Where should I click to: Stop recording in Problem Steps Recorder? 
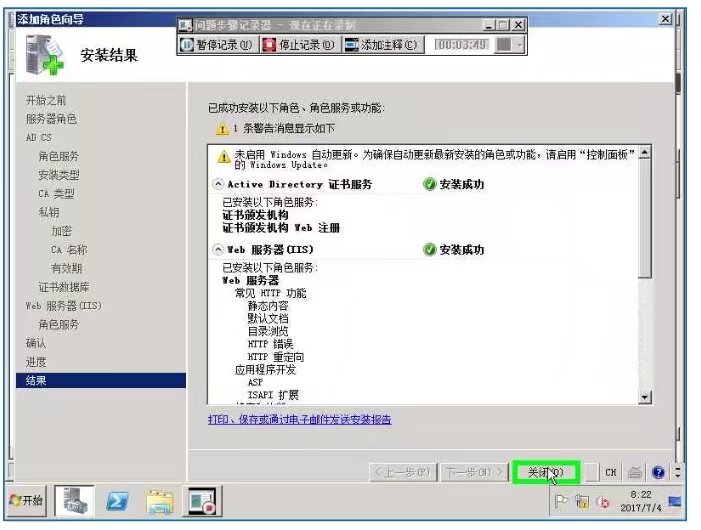(x=300, y=45)
